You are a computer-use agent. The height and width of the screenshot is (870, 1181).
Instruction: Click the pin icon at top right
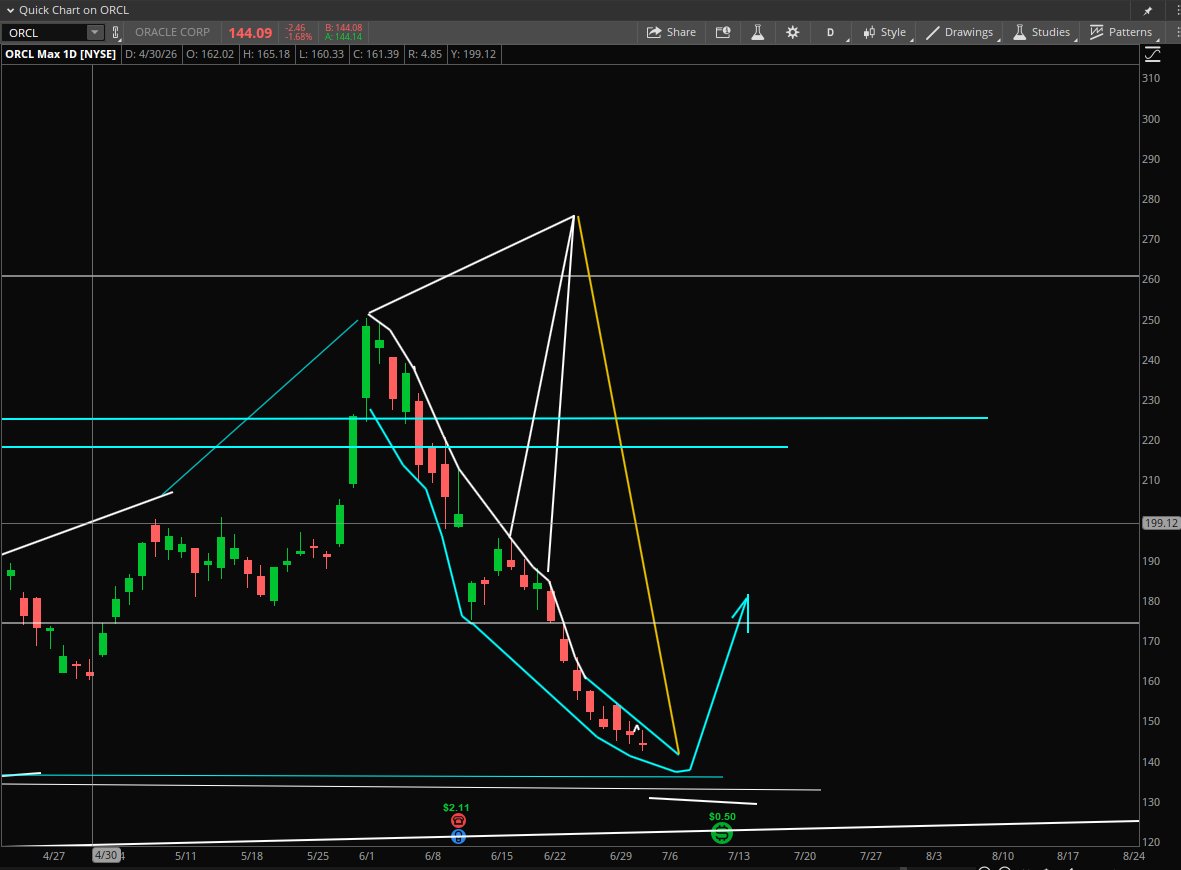(x=1148, y=11)
